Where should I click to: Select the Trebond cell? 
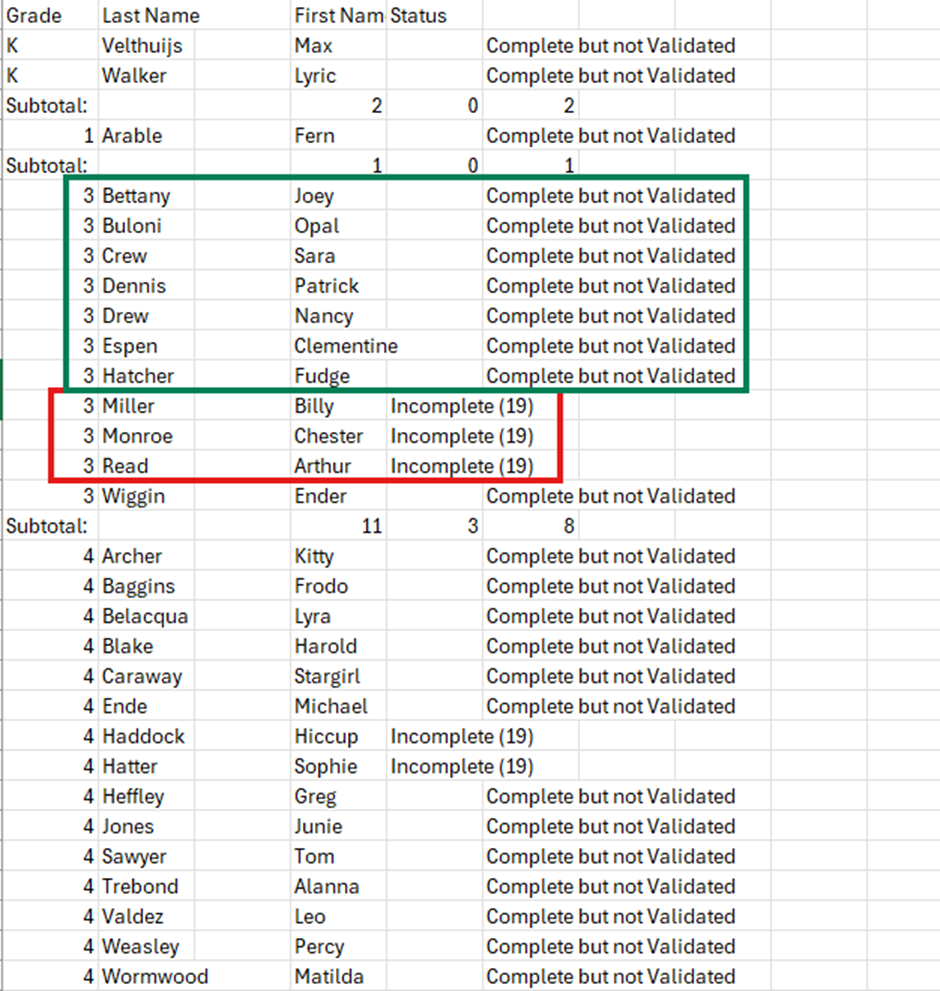147,886
